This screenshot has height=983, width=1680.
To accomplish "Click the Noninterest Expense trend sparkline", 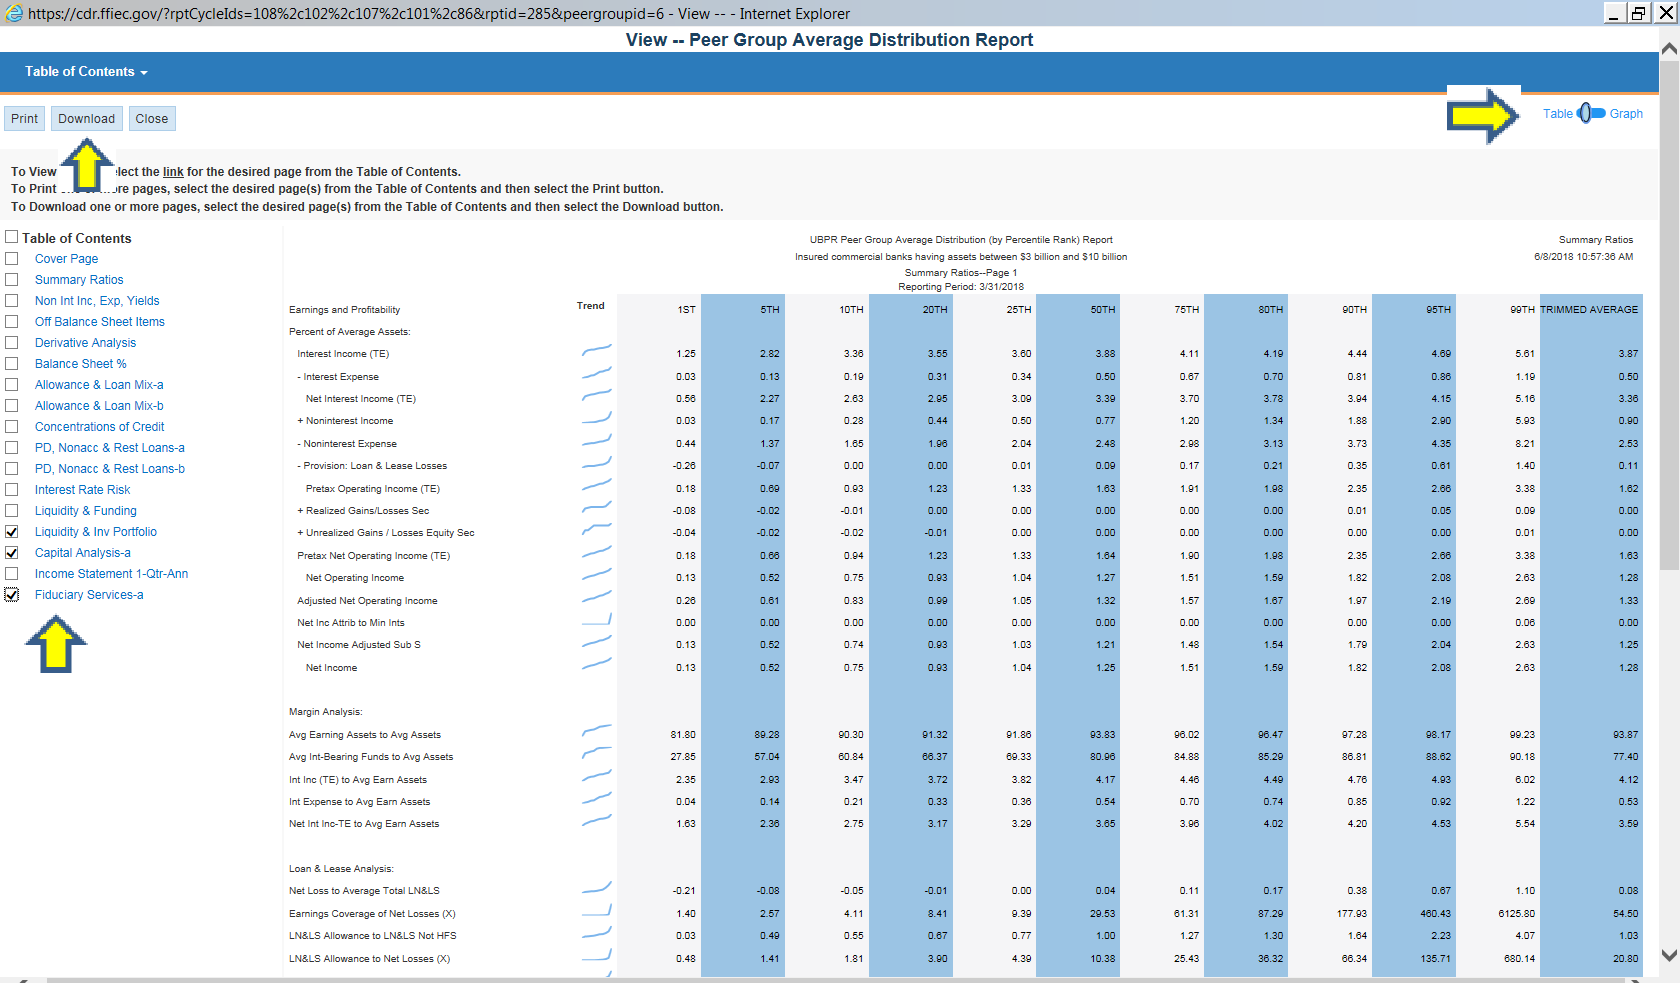I will [597, 441].
